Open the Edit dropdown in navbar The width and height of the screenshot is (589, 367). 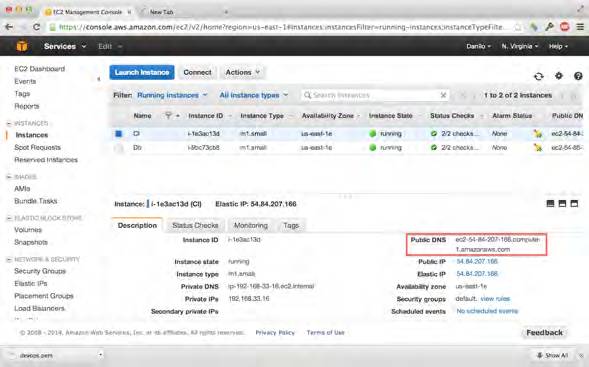pyautogui.click(x=110, y=46)
